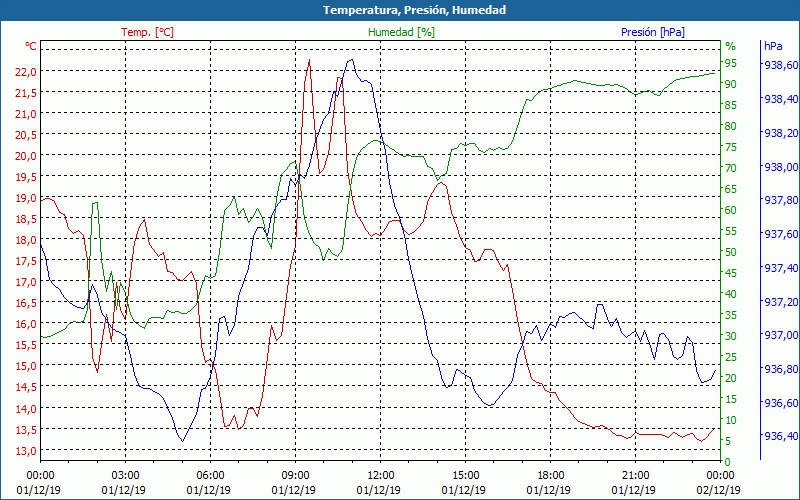Click the 95 humidity axis value
The image size is (800, 500).
731,63
